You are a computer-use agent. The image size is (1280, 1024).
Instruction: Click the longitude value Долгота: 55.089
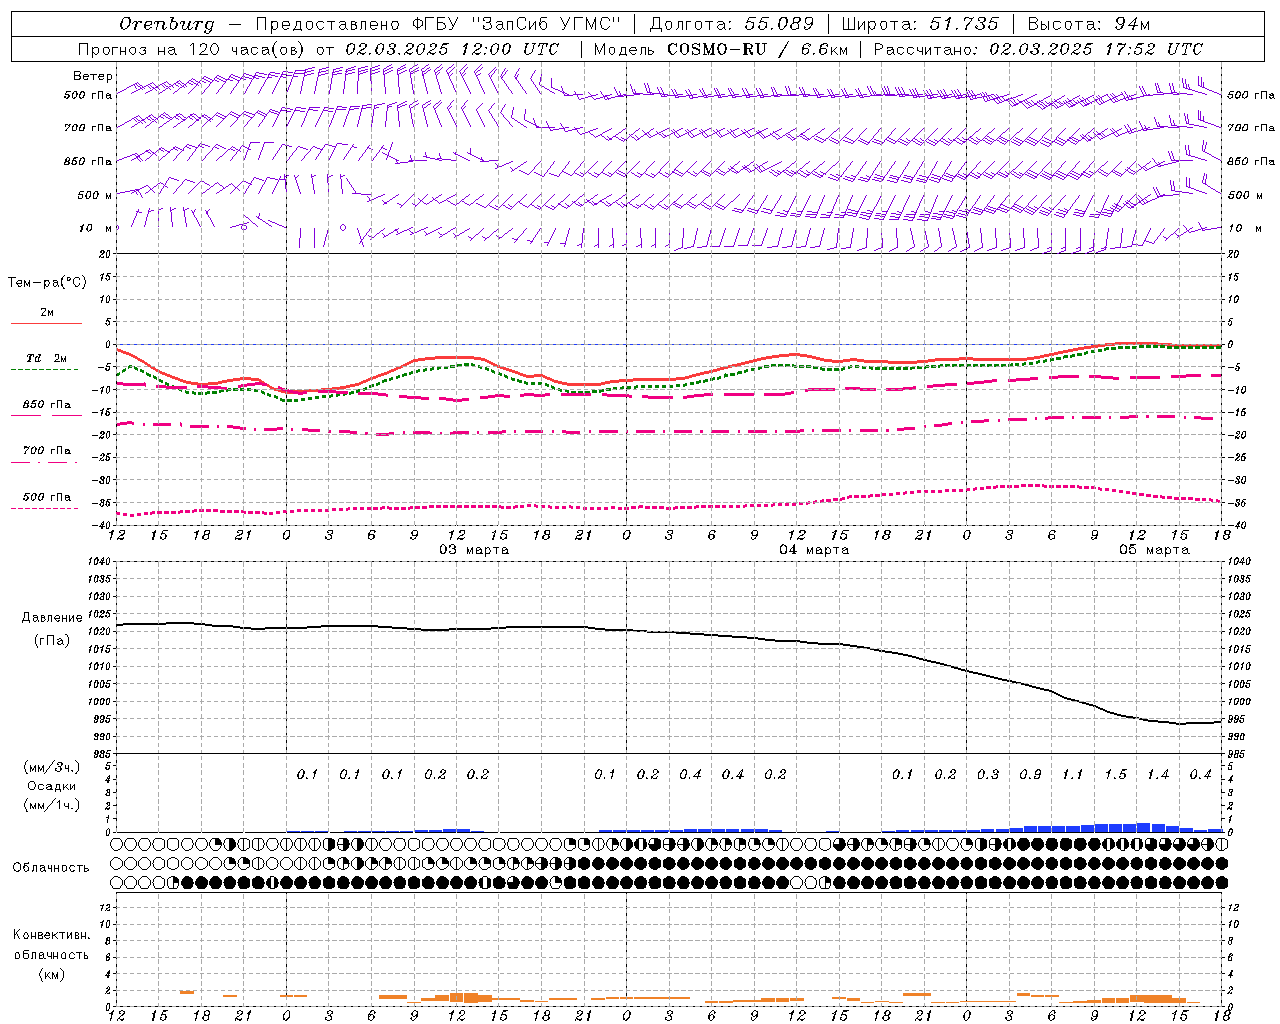732,24
